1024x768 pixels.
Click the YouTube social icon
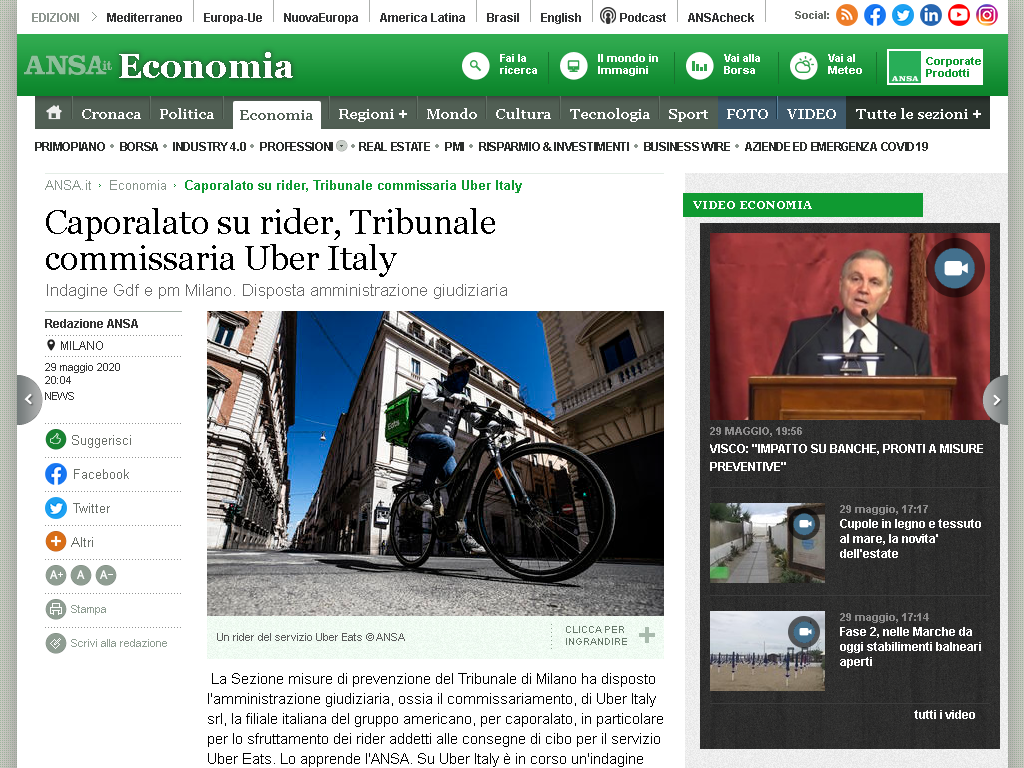(x=959, y=15)
